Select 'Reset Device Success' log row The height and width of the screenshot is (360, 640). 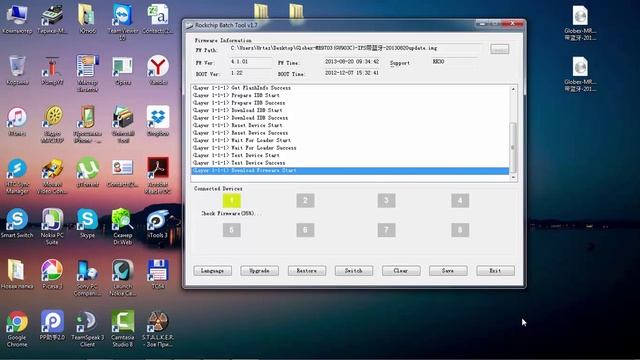point(351,133)
